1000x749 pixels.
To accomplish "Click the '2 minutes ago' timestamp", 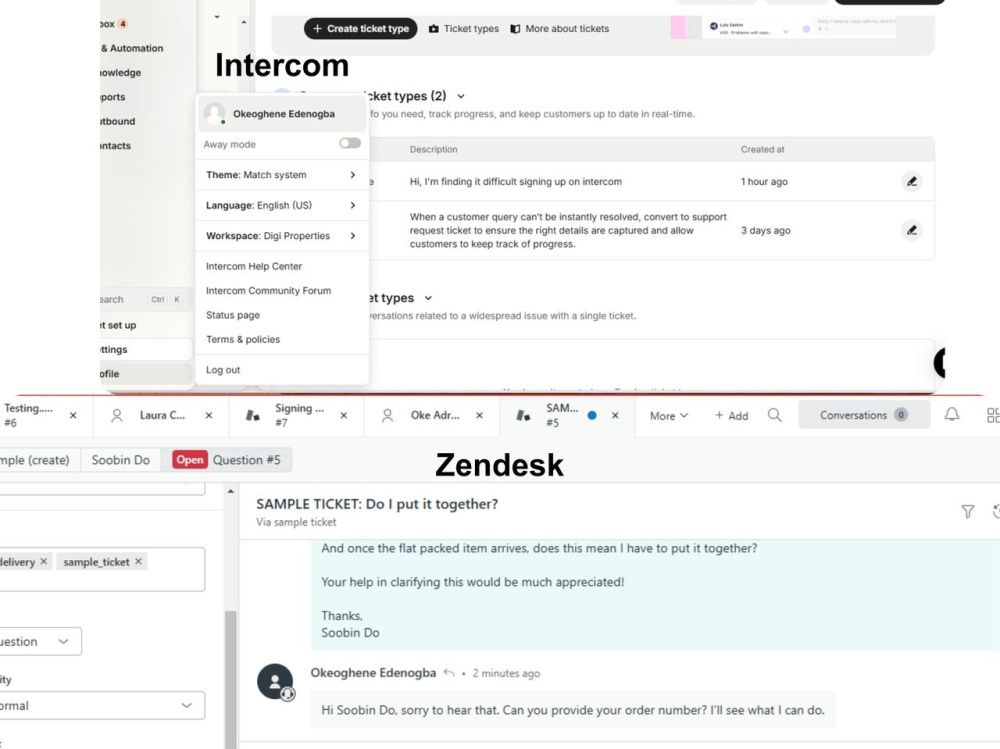I will (506, 673).
